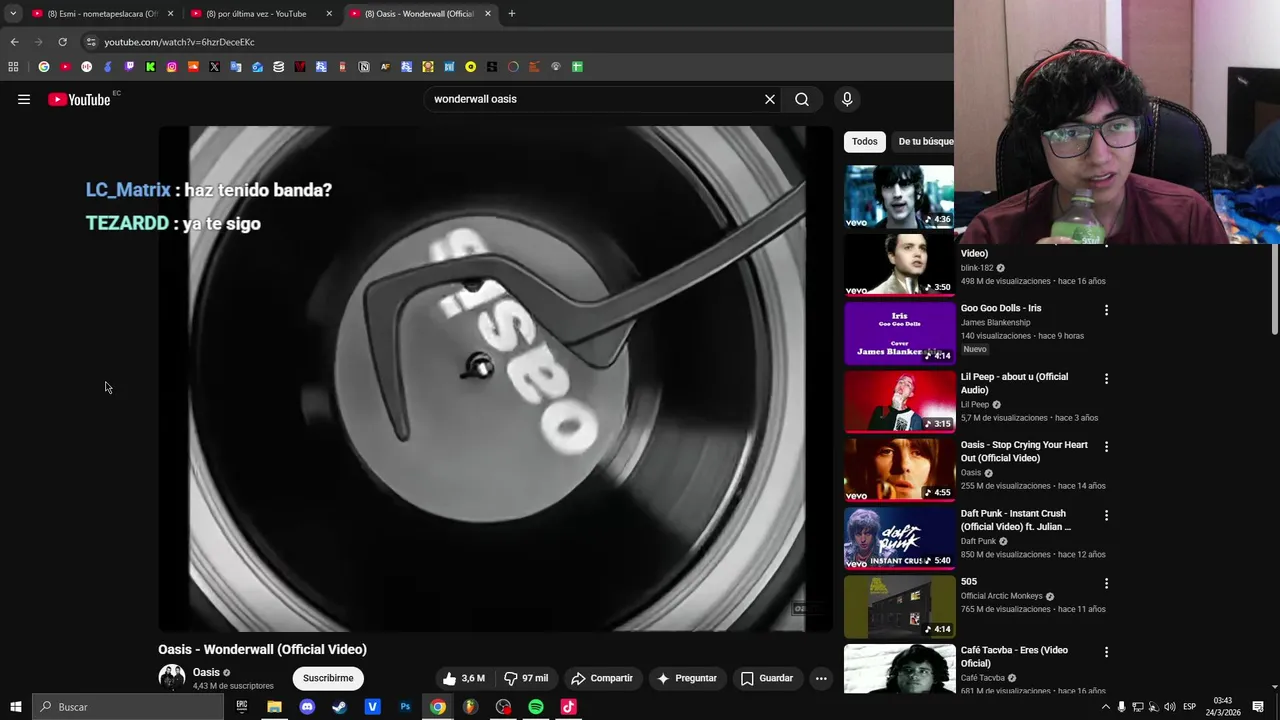Open the Instagram bookmark
Viewport: 1280px width, 720px height.
pos(172,67)
